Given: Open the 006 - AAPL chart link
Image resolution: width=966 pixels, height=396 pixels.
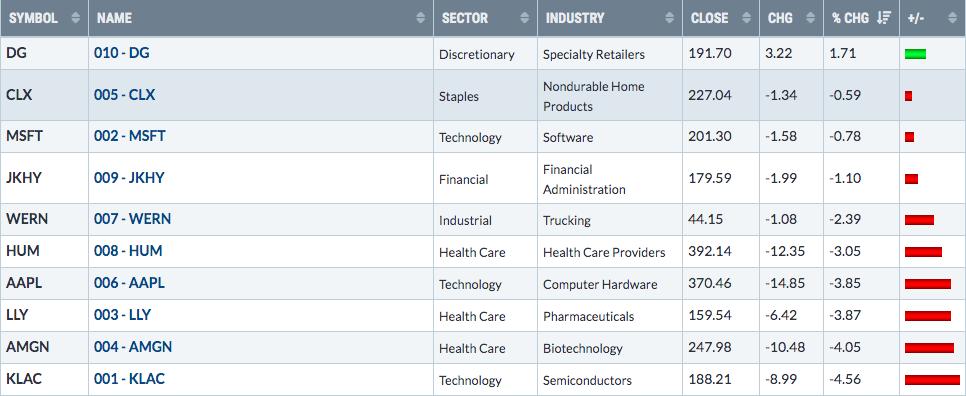Looking at the screenshot, I should (129, 283).
